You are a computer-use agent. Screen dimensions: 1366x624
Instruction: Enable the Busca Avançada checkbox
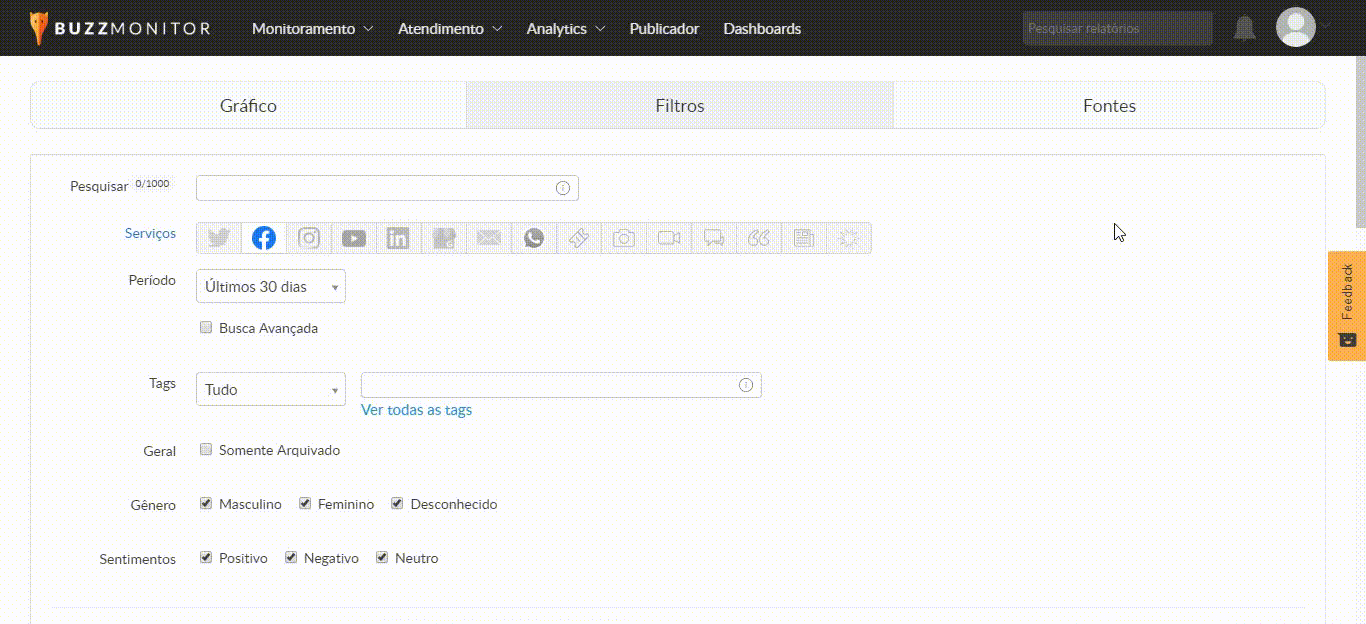point(206,327)
